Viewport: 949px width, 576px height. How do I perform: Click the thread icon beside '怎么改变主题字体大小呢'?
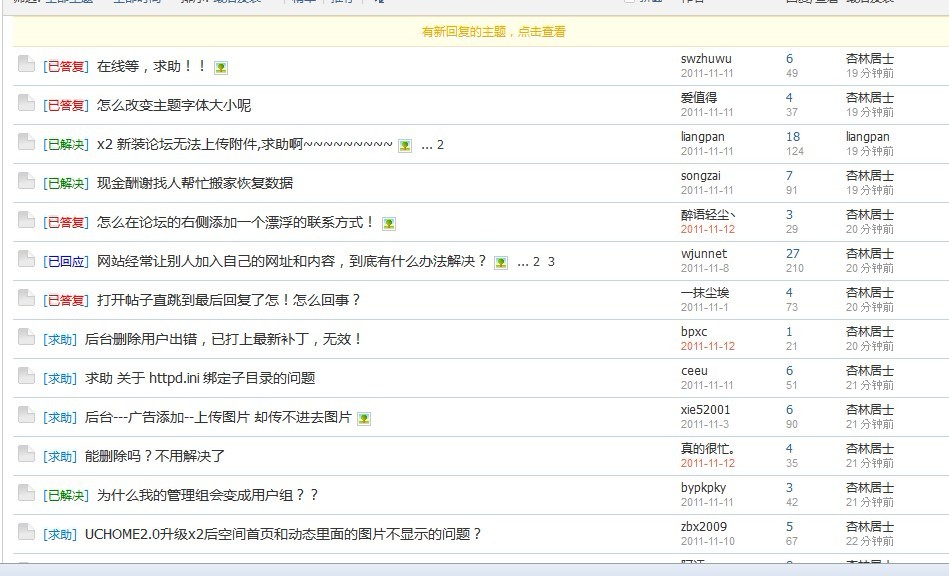(x=26, y=103)
